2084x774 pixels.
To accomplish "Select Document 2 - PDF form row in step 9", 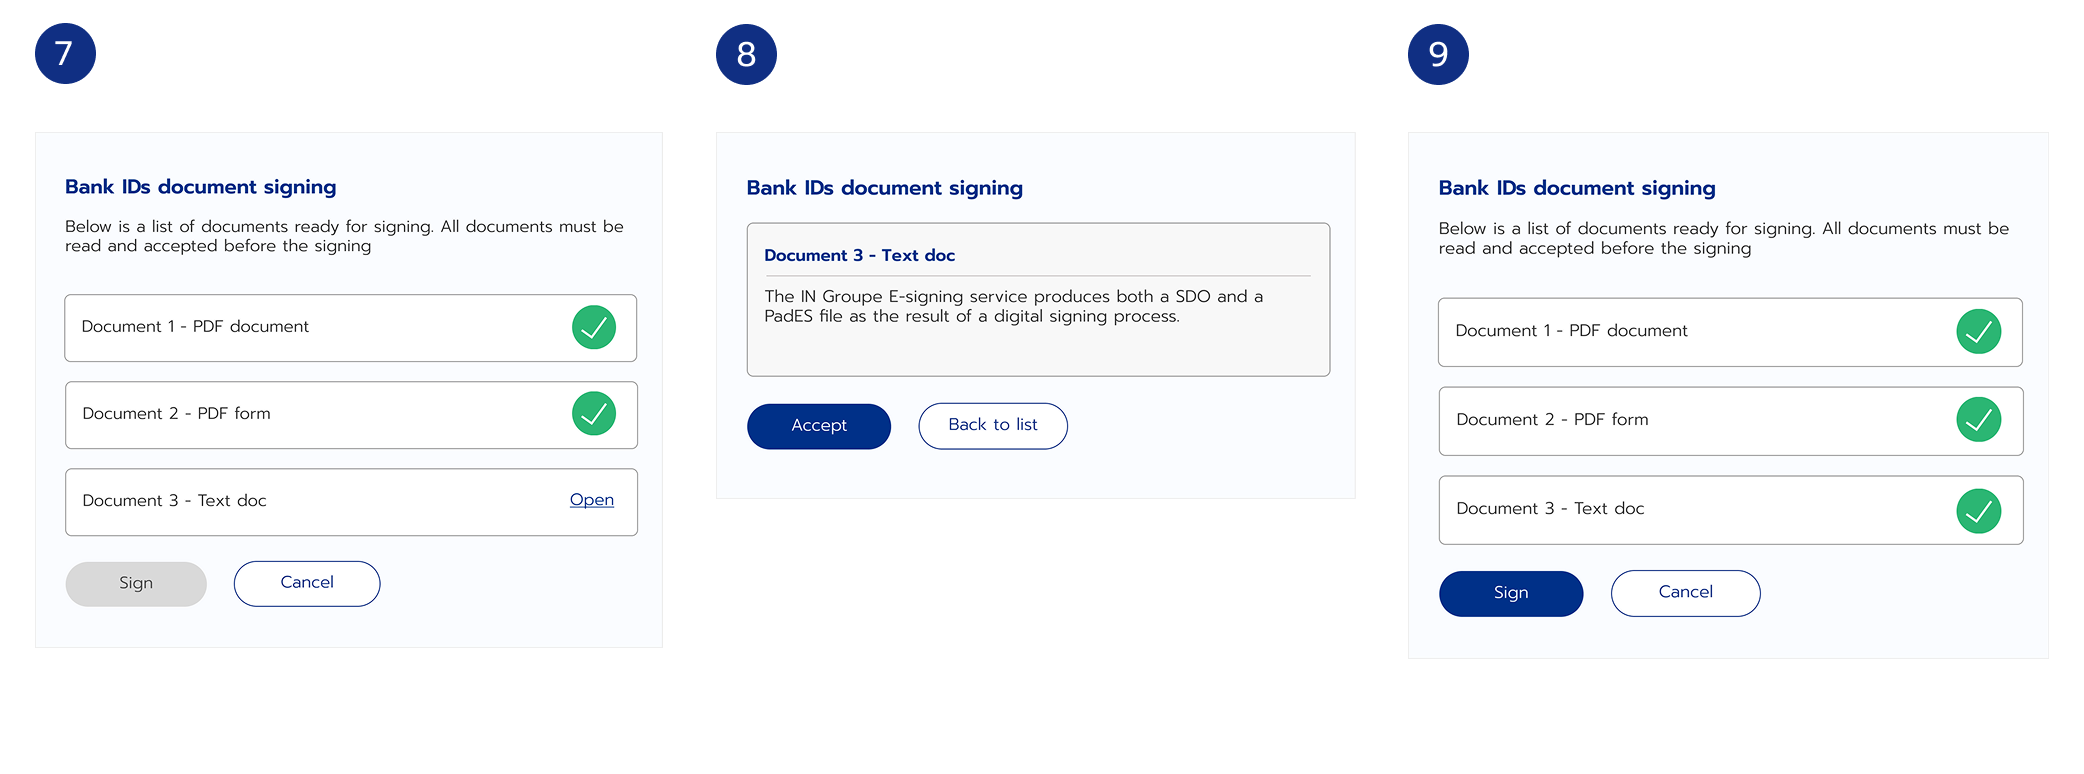I will (x=1680, y=421).
